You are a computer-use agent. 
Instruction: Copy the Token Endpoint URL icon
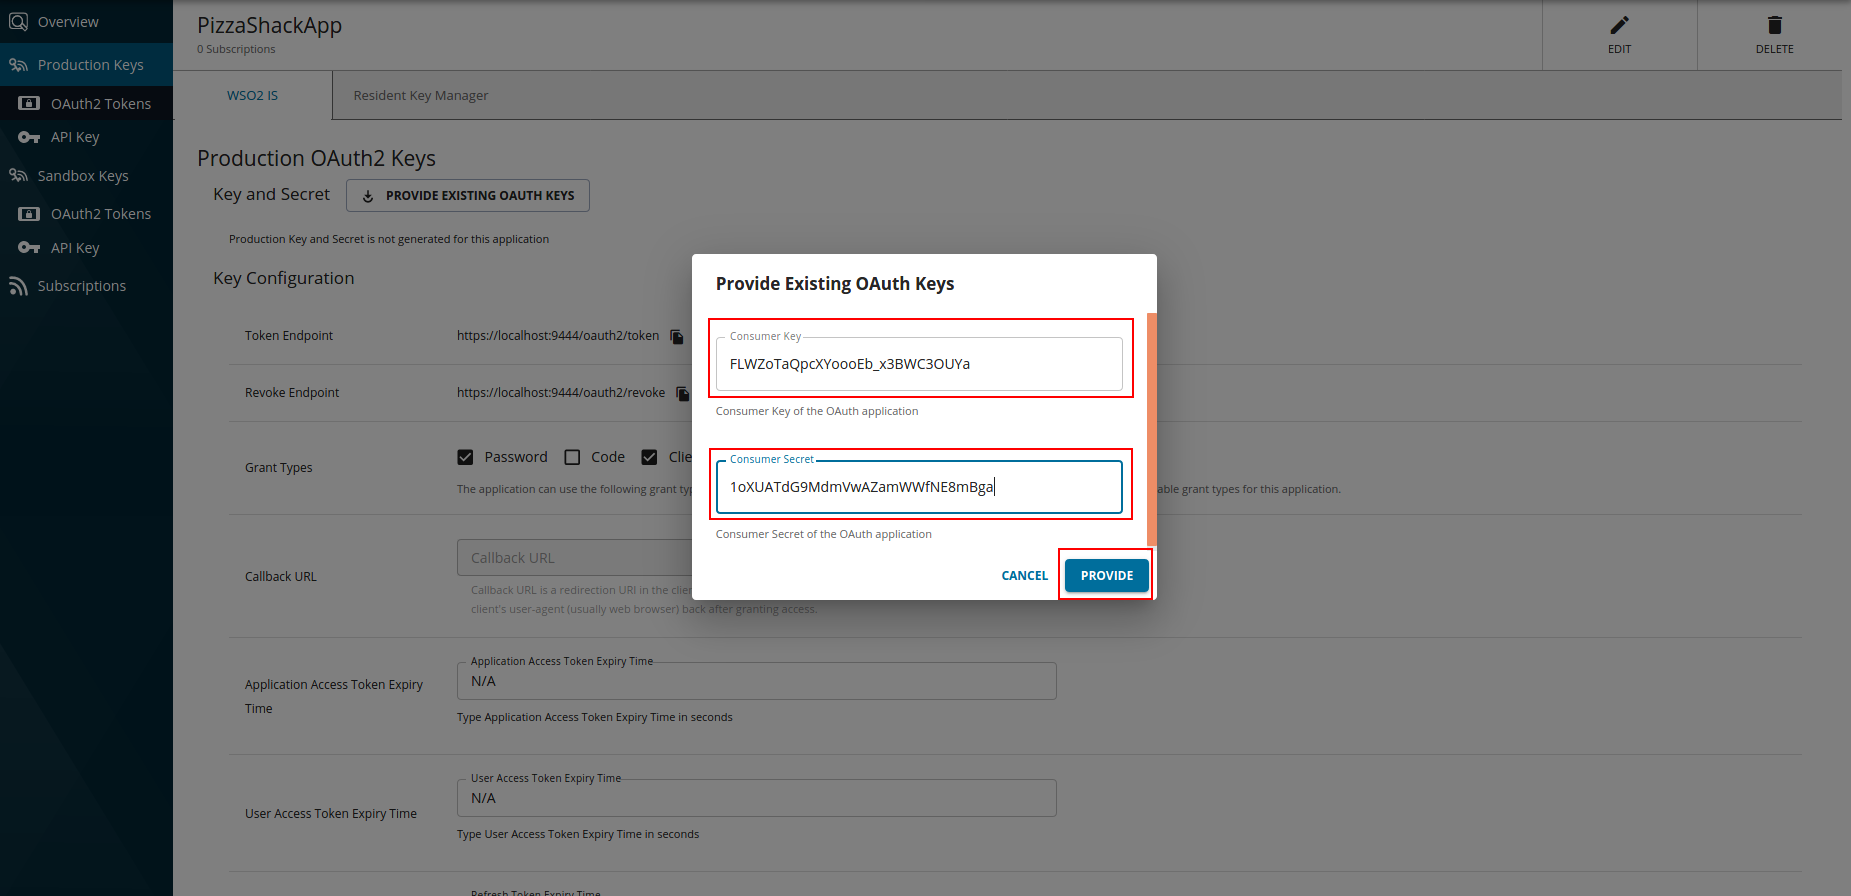pos(677,337)
